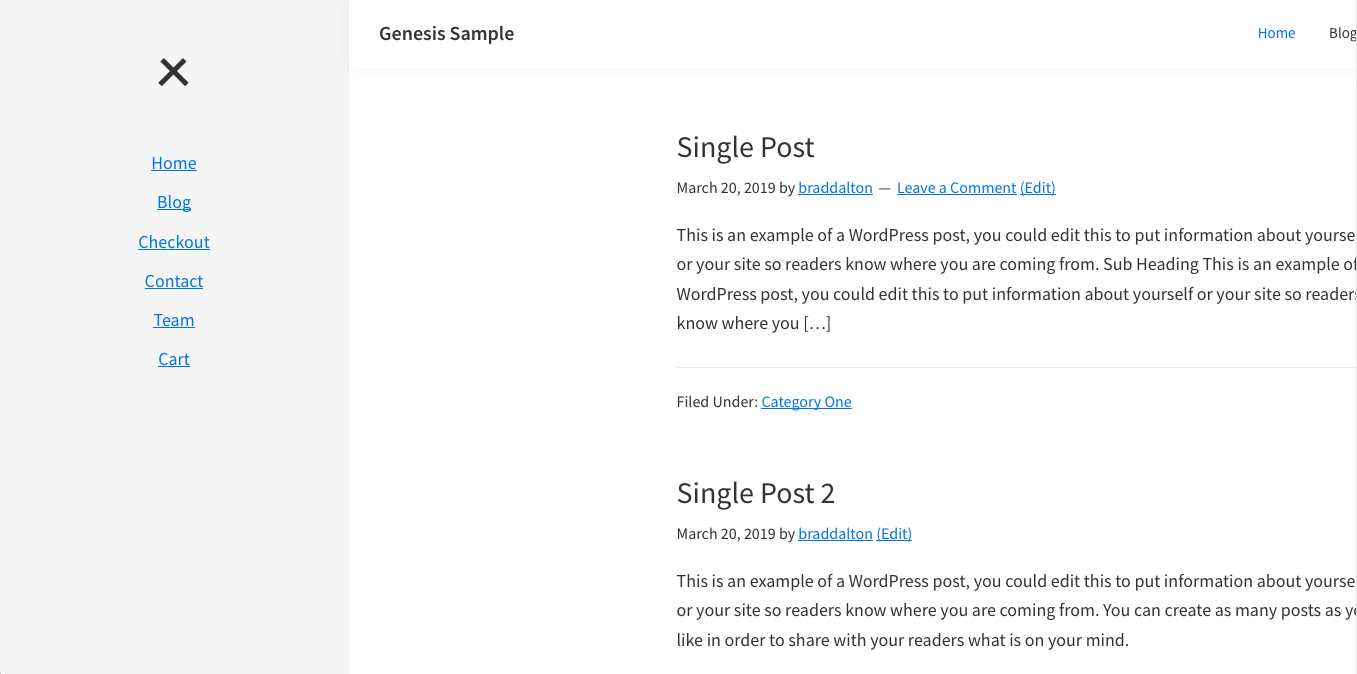Click the braddalton author link under Single Post 2
Viewport: 1357px width, 674px height.
[835, 534]
